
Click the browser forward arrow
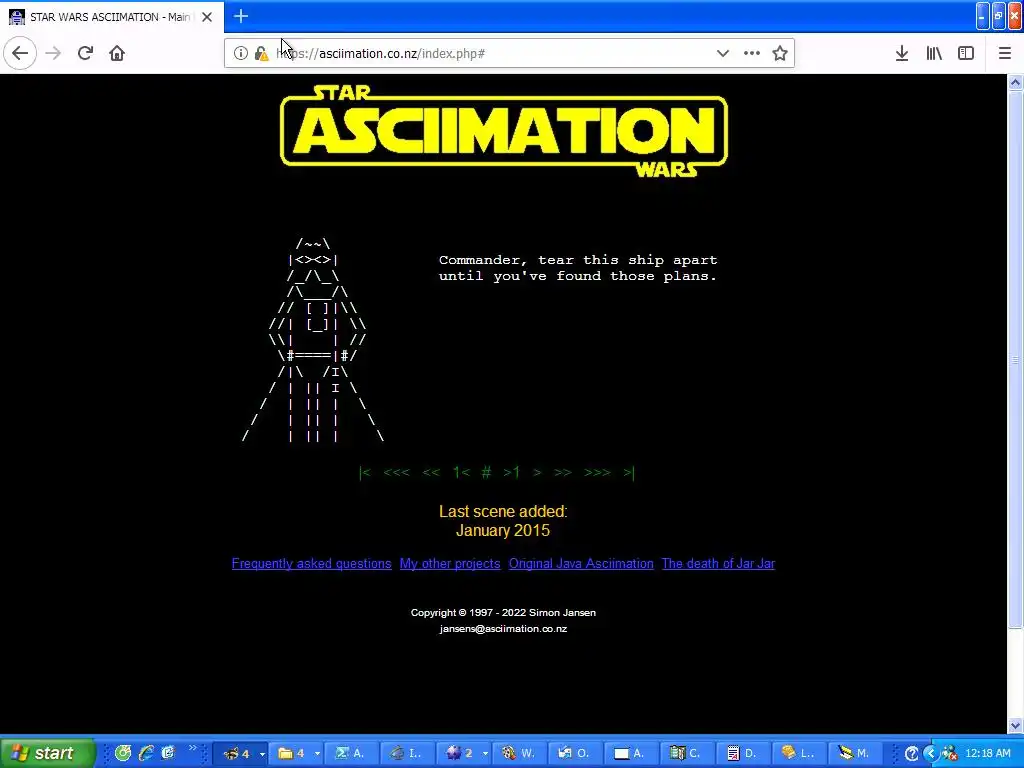pos(53,53)
